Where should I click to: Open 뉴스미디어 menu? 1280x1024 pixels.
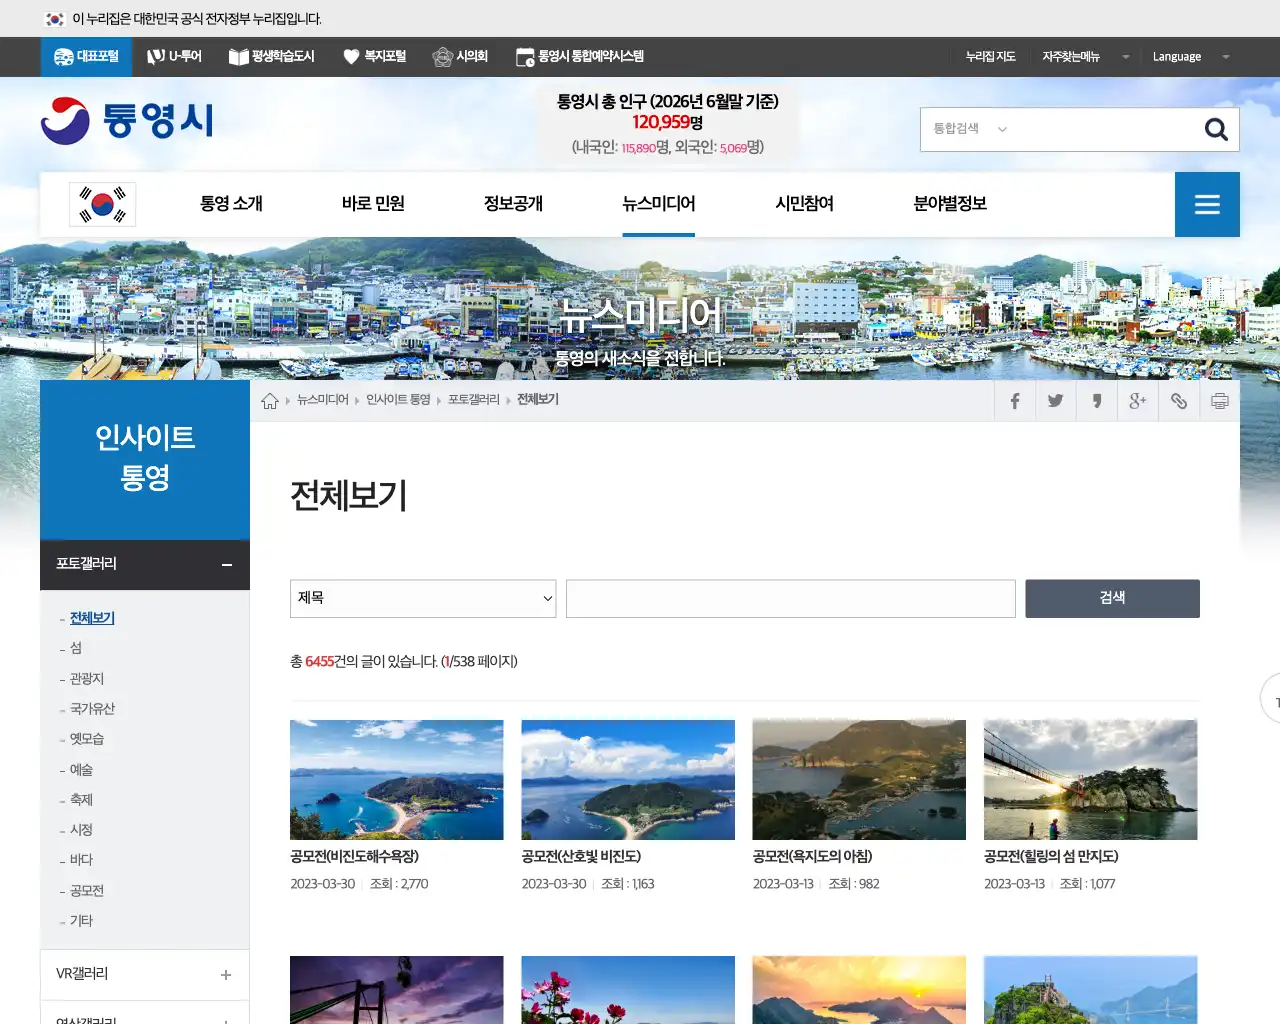coord(658,204)
